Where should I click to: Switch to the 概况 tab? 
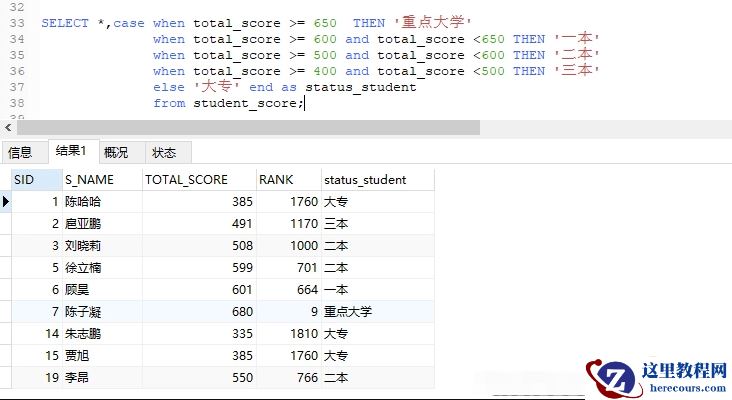coord(122,153)
